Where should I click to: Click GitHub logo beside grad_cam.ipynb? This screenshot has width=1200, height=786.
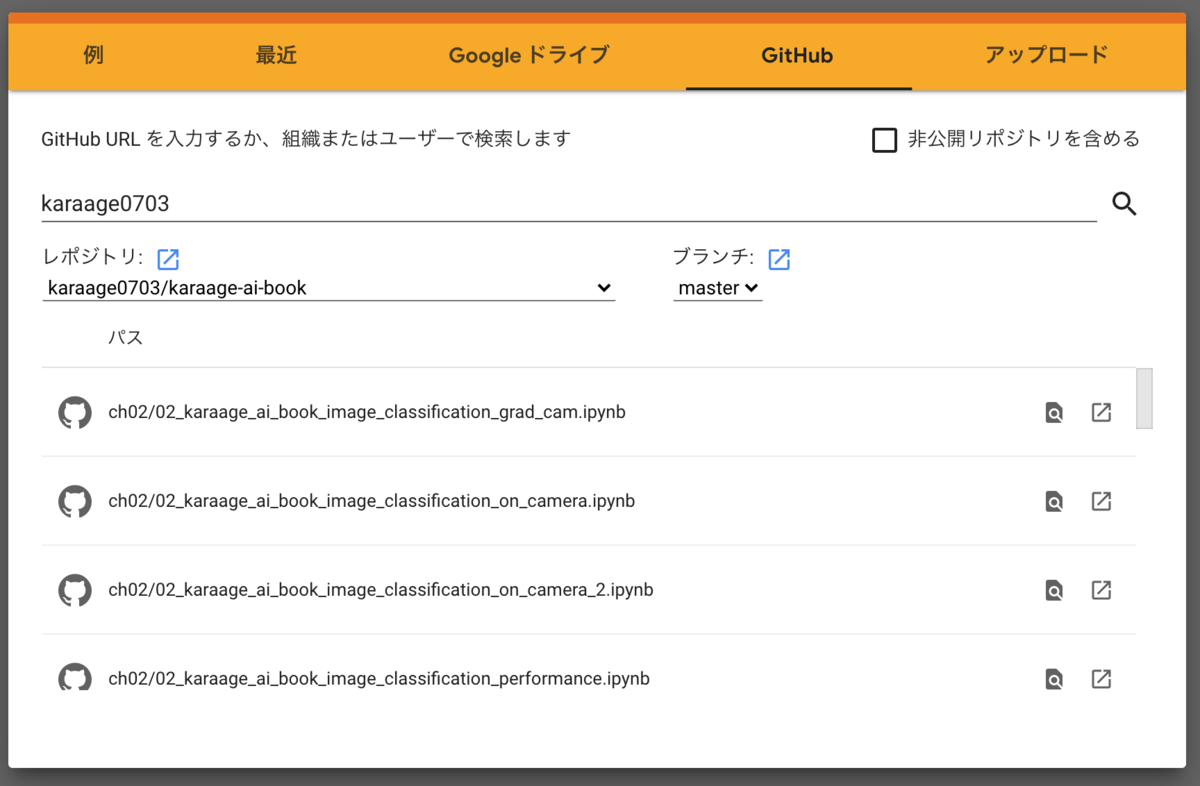(x=75, y=412)
